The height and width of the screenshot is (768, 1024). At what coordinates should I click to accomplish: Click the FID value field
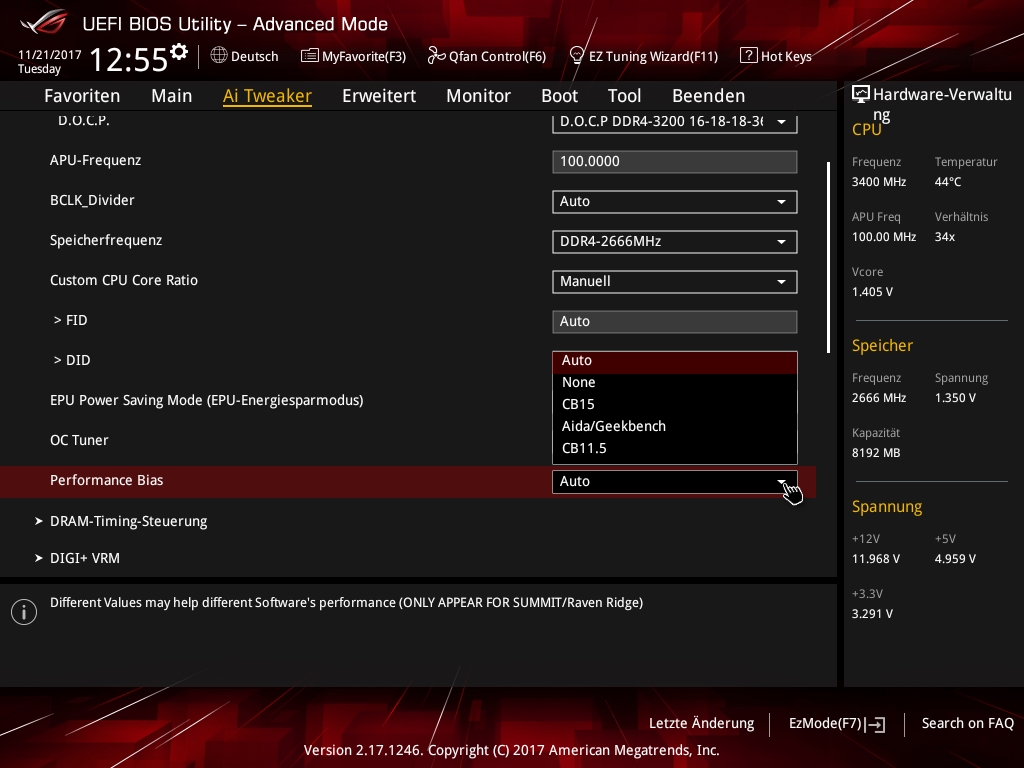coord(675,322)
